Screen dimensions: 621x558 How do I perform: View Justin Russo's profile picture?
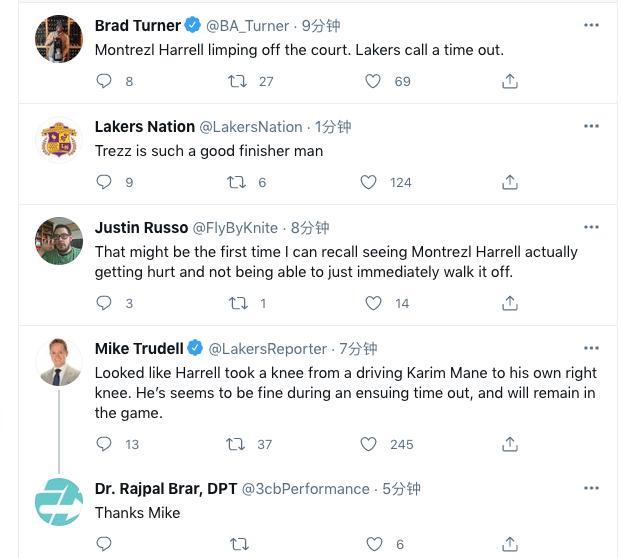tap(59, 240)
